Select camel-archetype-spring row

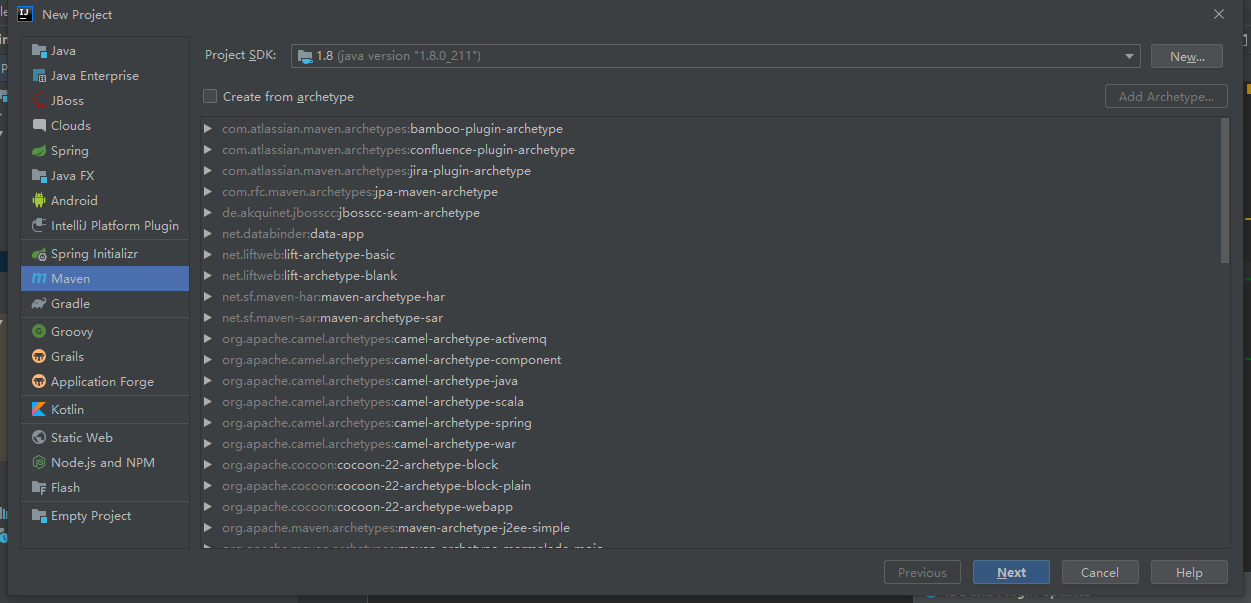pyautogui.click(x=710, y=423)
